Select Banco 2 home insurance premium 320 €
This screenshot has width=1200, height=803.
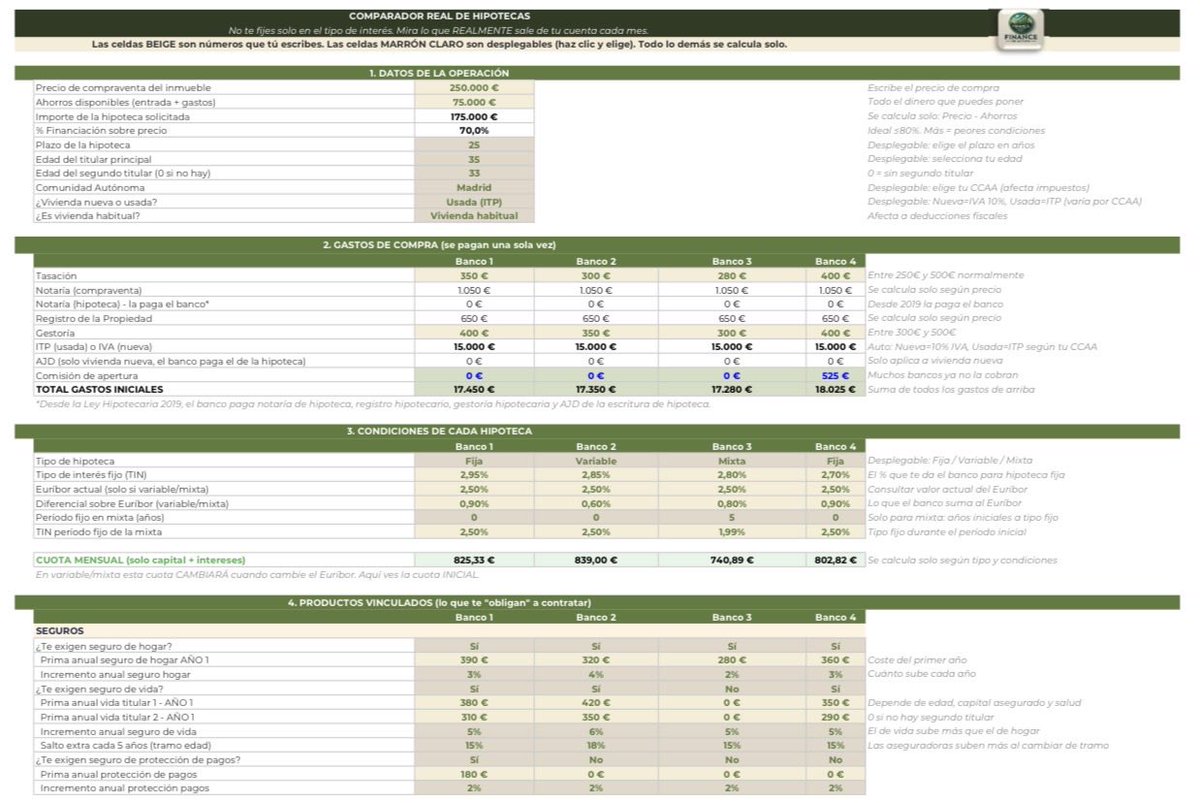pyautogui.click(x=596, y=660)
